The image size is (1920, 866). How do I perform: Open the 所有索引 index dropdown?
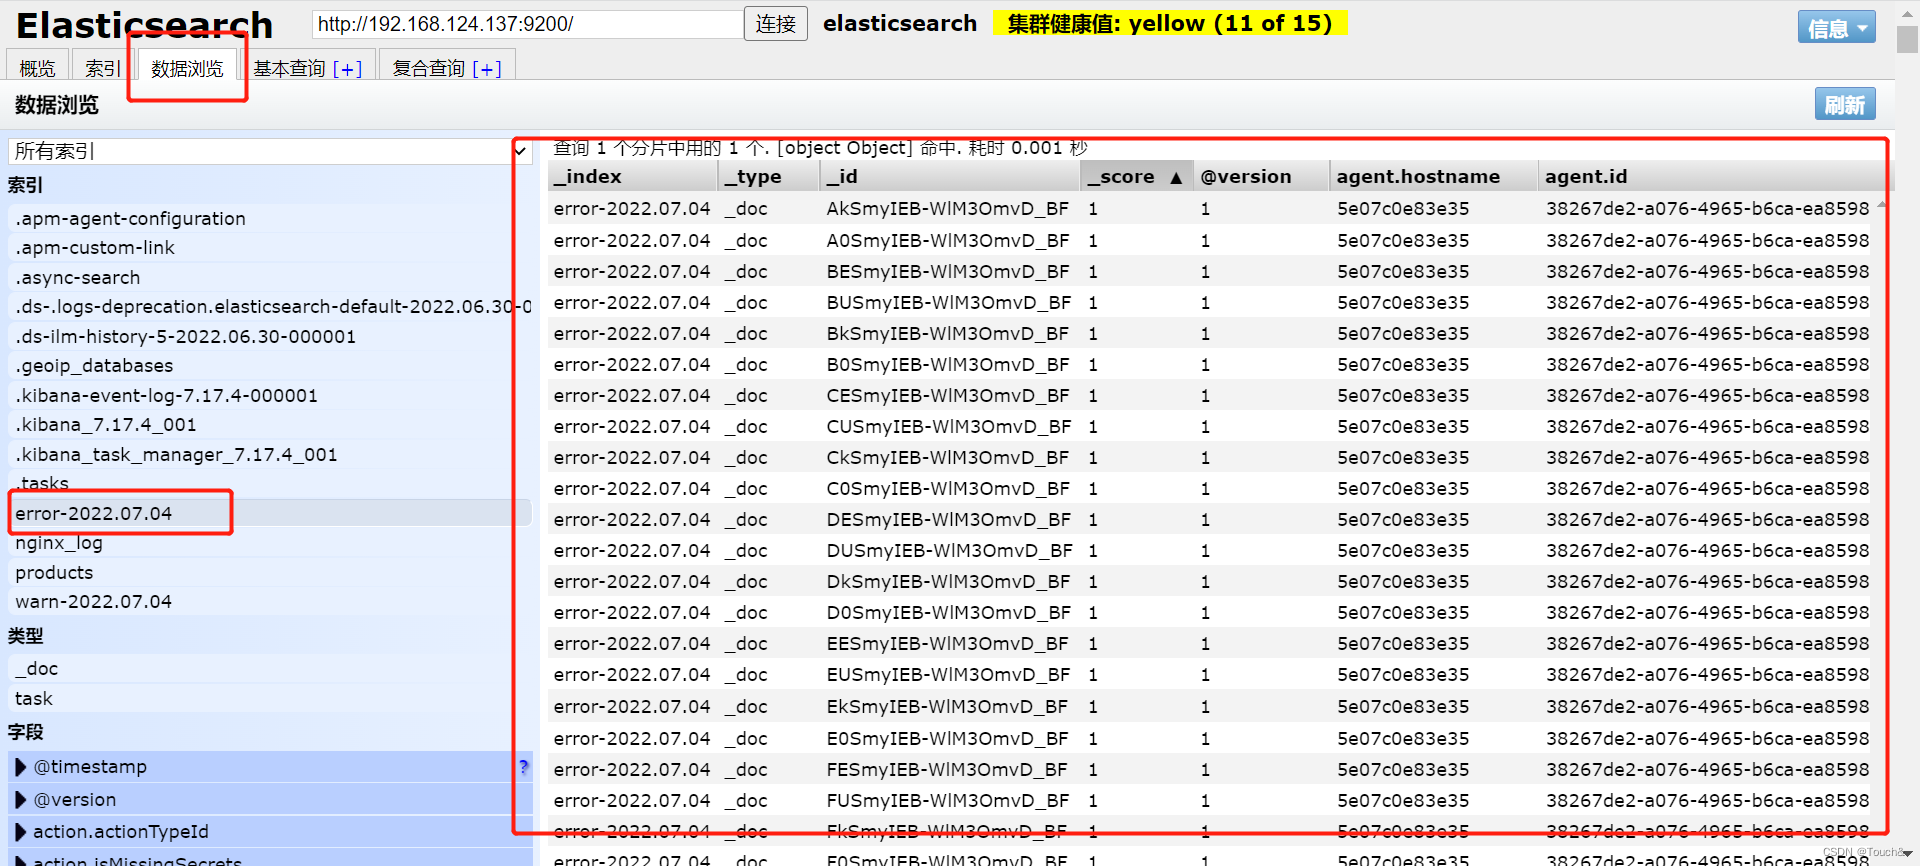pos(270,151)
